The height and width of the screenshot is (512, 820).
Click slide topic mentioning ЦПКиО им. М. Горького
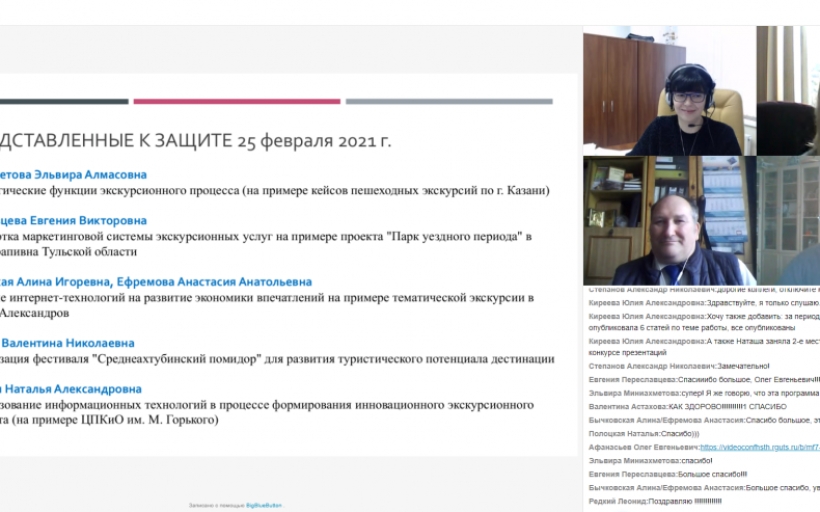[267, 412]
